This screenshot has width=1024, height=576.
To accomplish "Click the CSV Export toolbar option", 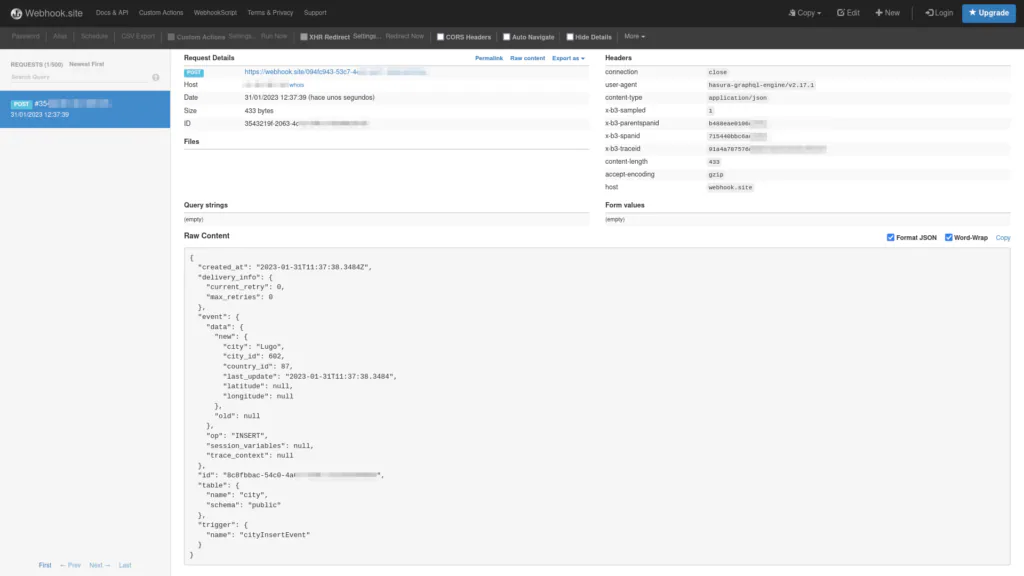I will pyautogui.click(x=138, y=37).
